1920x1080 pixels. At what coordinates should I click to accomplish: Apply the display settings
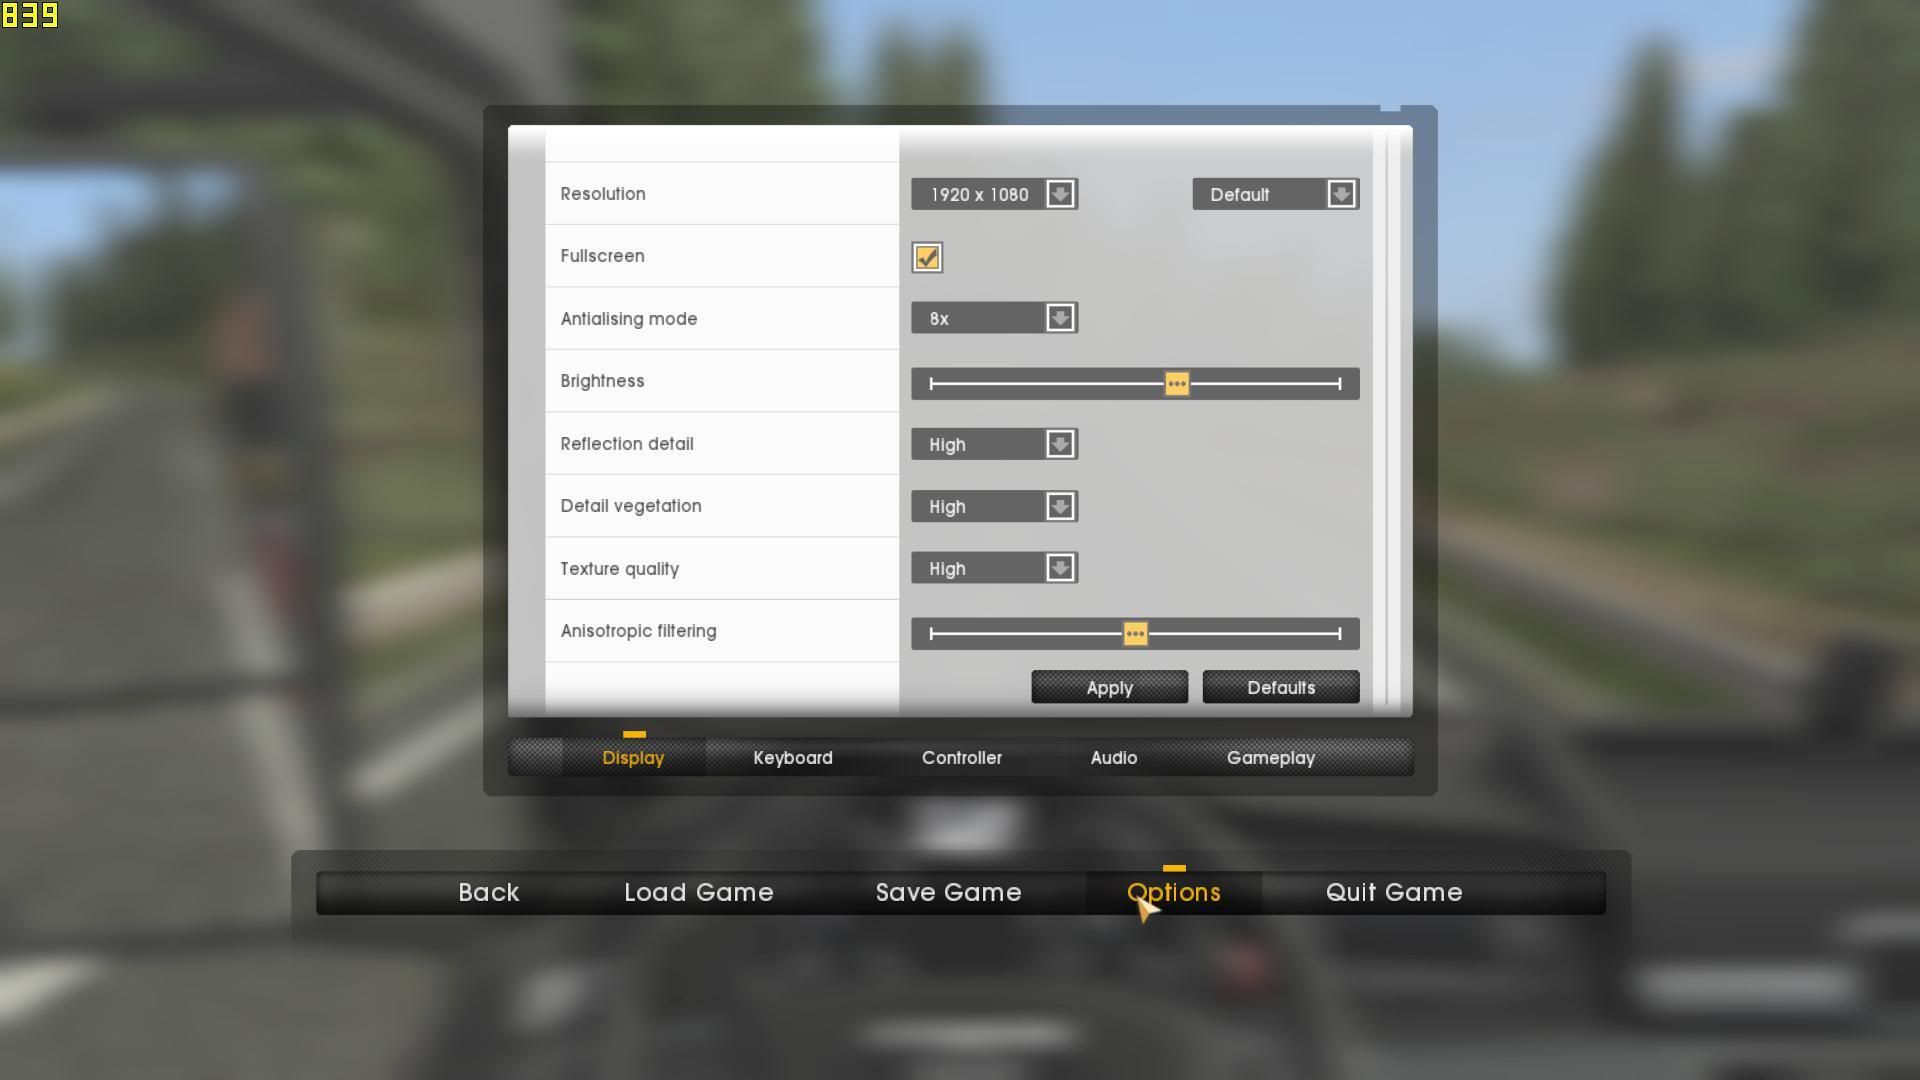tap(1110, 687)
